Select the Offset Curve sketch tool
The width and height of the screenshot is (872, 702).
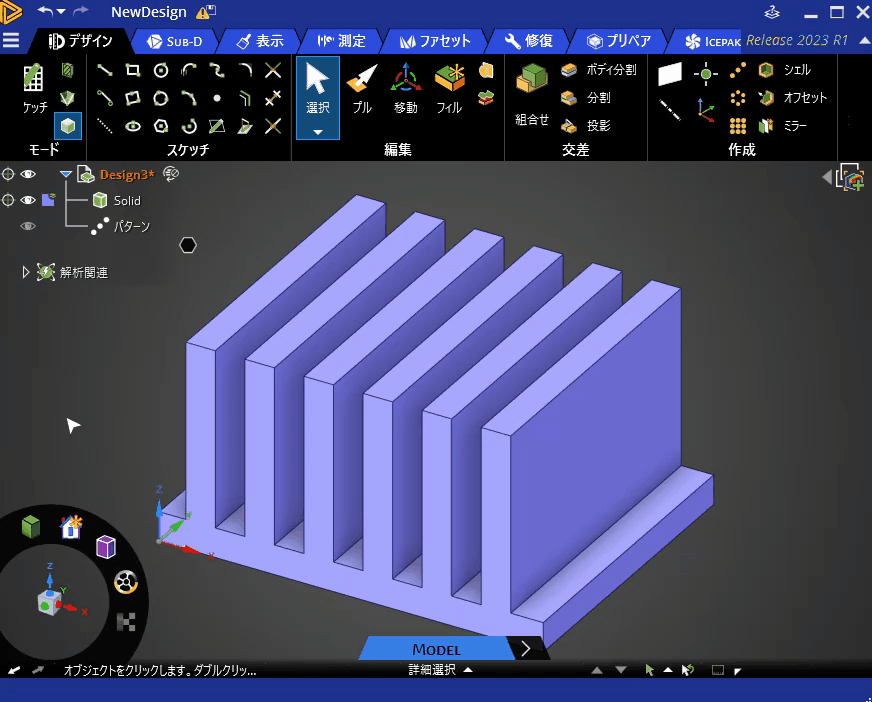pos(245,98)
